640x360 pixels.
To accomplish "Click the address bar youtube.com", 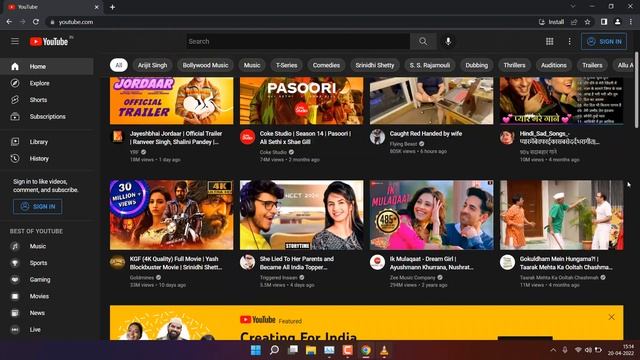I will 76,22.
